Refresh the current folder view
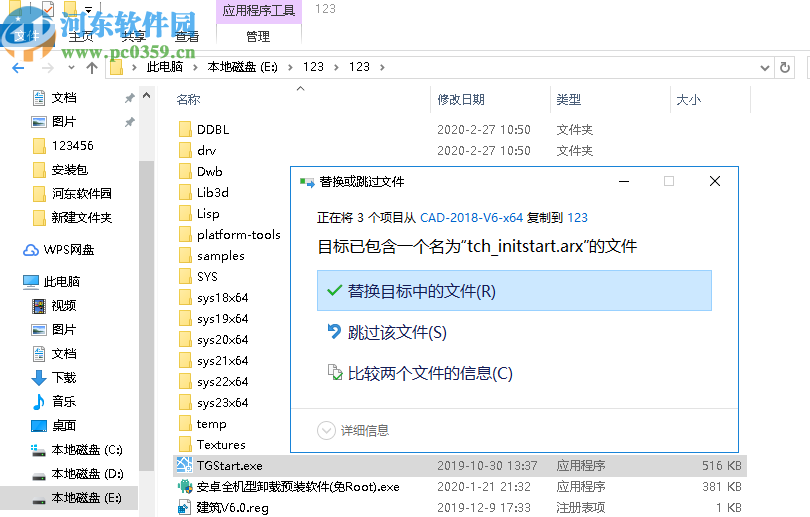This screenshot has width=810, height=517. 785,67
